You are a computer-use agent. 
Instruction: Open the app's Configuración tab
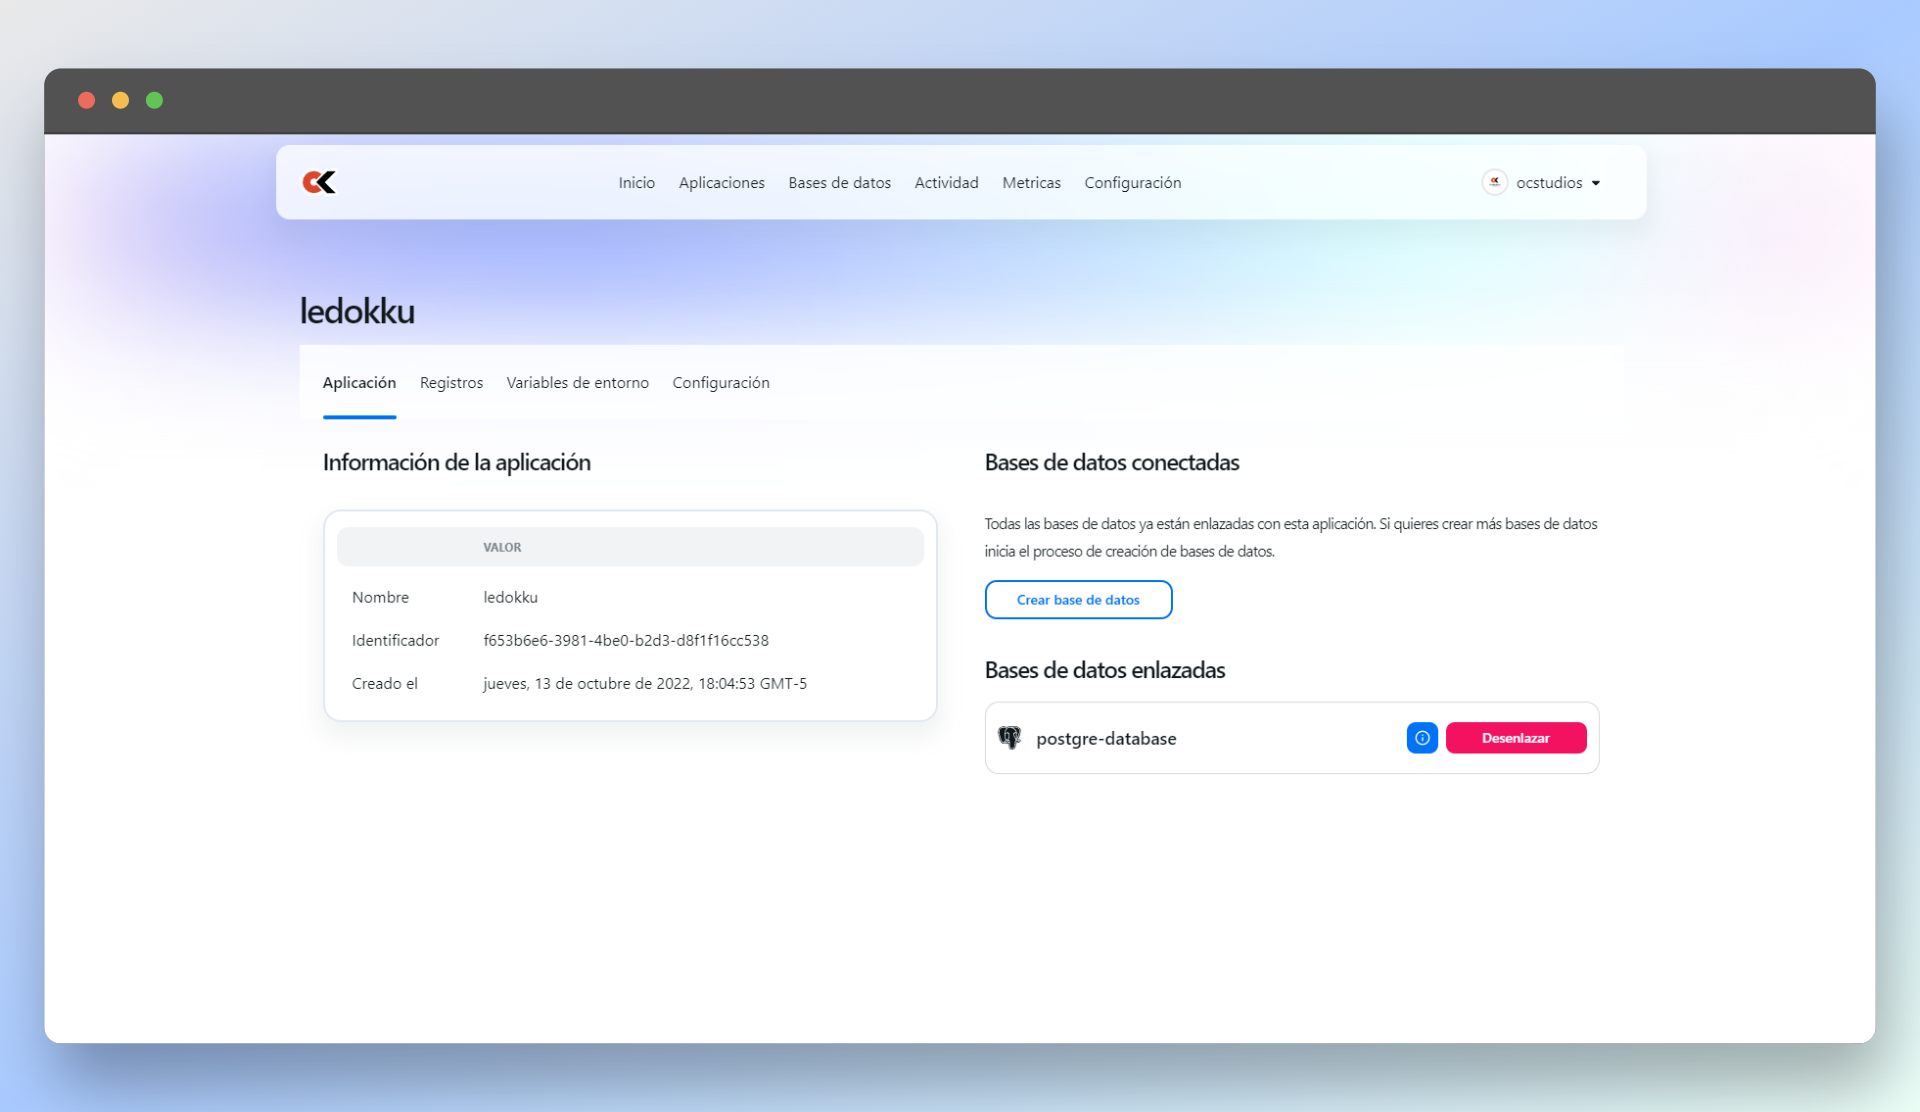click(x=720, y=383)
